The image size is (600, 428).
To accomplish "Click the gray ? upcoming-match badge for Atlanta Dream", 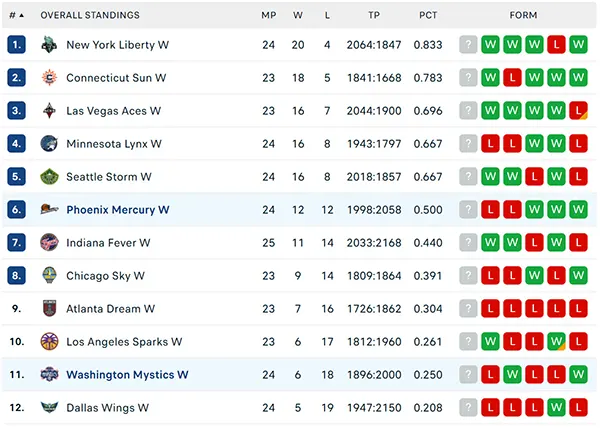I will click(x=468, y=309).
